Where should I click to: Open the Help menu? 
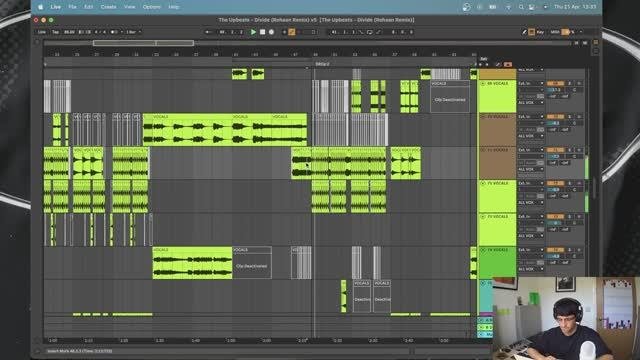tap(173, 7)
